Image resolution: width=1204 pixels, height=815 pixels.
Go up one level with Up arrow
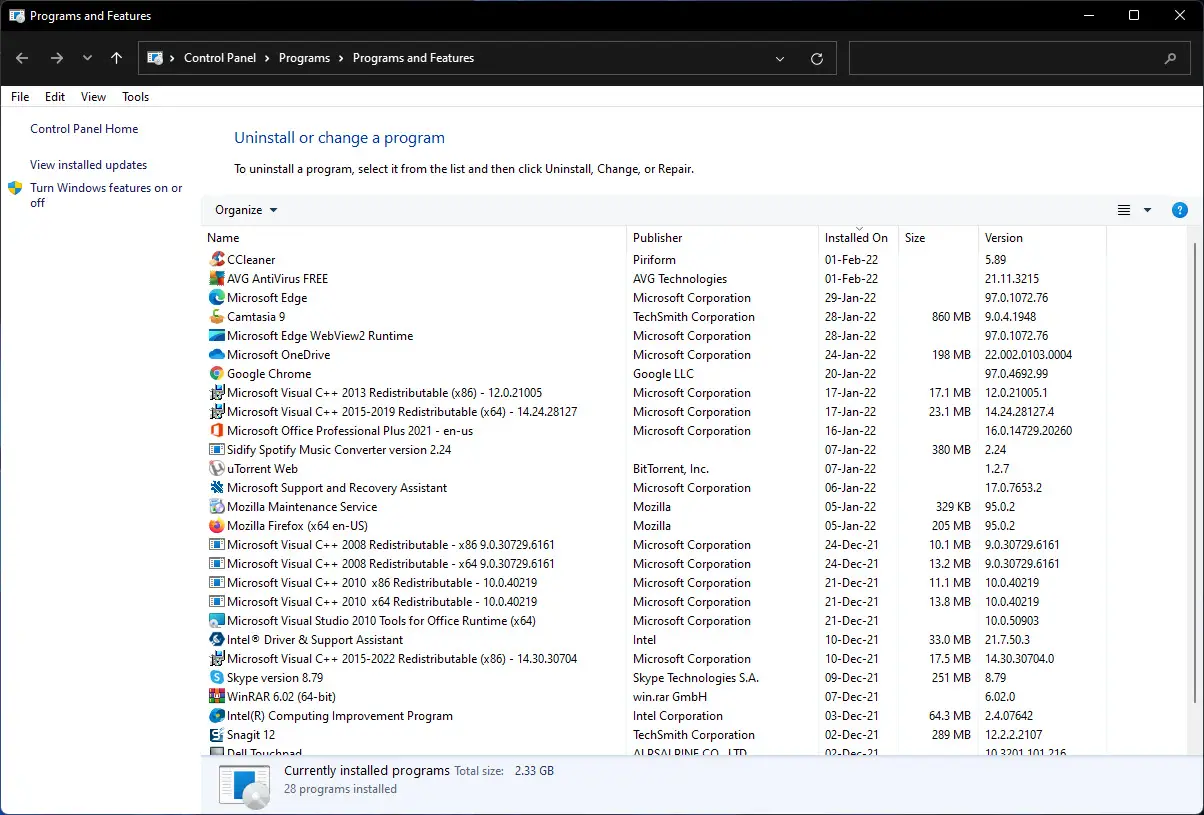tap(117, 59)
